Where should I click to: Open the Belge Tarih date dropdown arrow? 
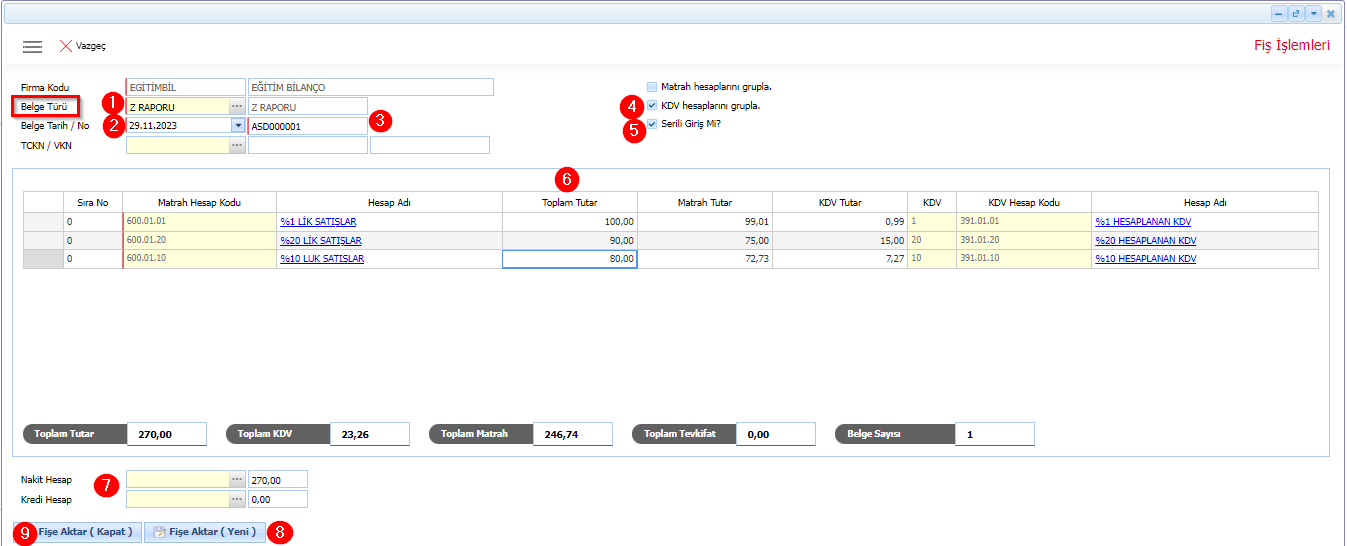[x=238, y=126]
